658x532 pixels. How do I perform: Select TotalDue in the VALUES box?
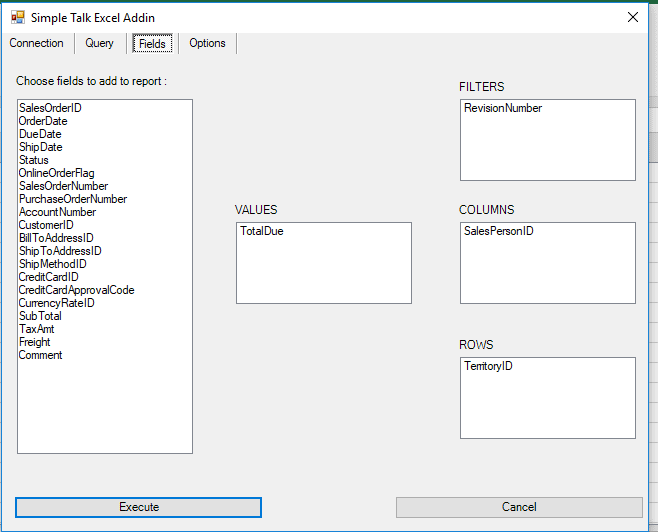coord(262,231)
